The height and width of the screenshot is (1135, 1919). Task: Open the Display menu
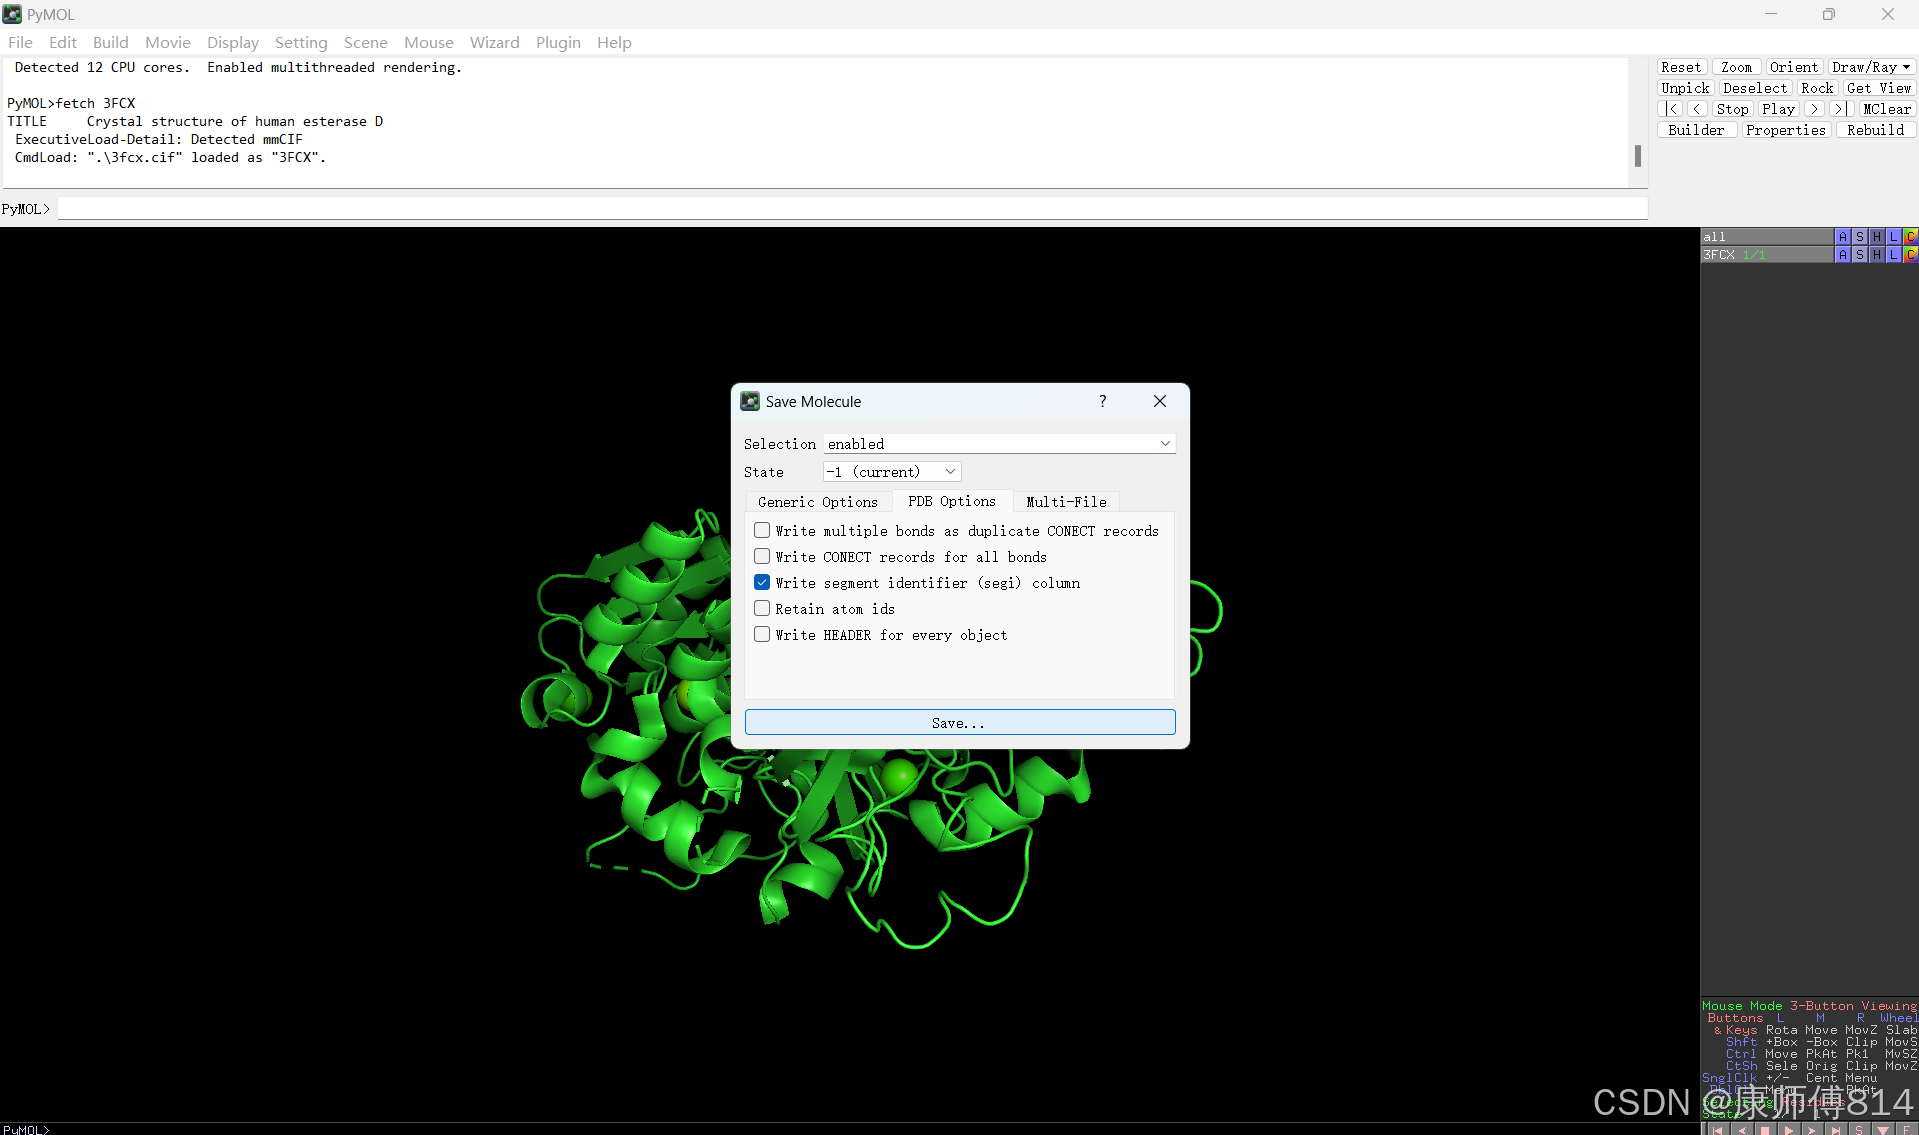pyautogui.click(x=232, y=42)
